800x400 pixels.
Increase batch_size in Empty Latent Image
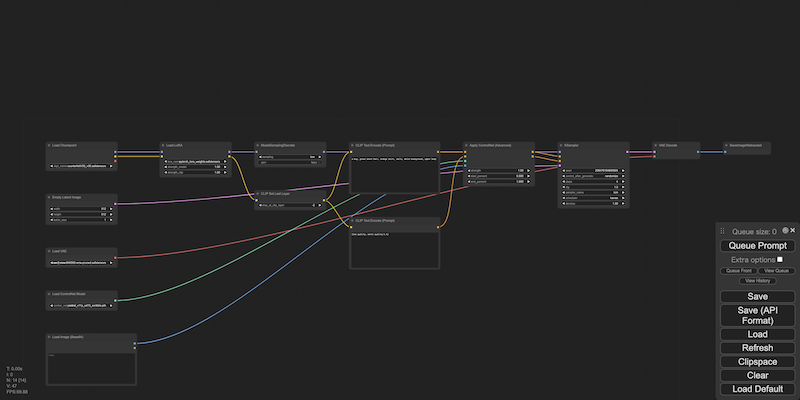click(x=112, y=220)
